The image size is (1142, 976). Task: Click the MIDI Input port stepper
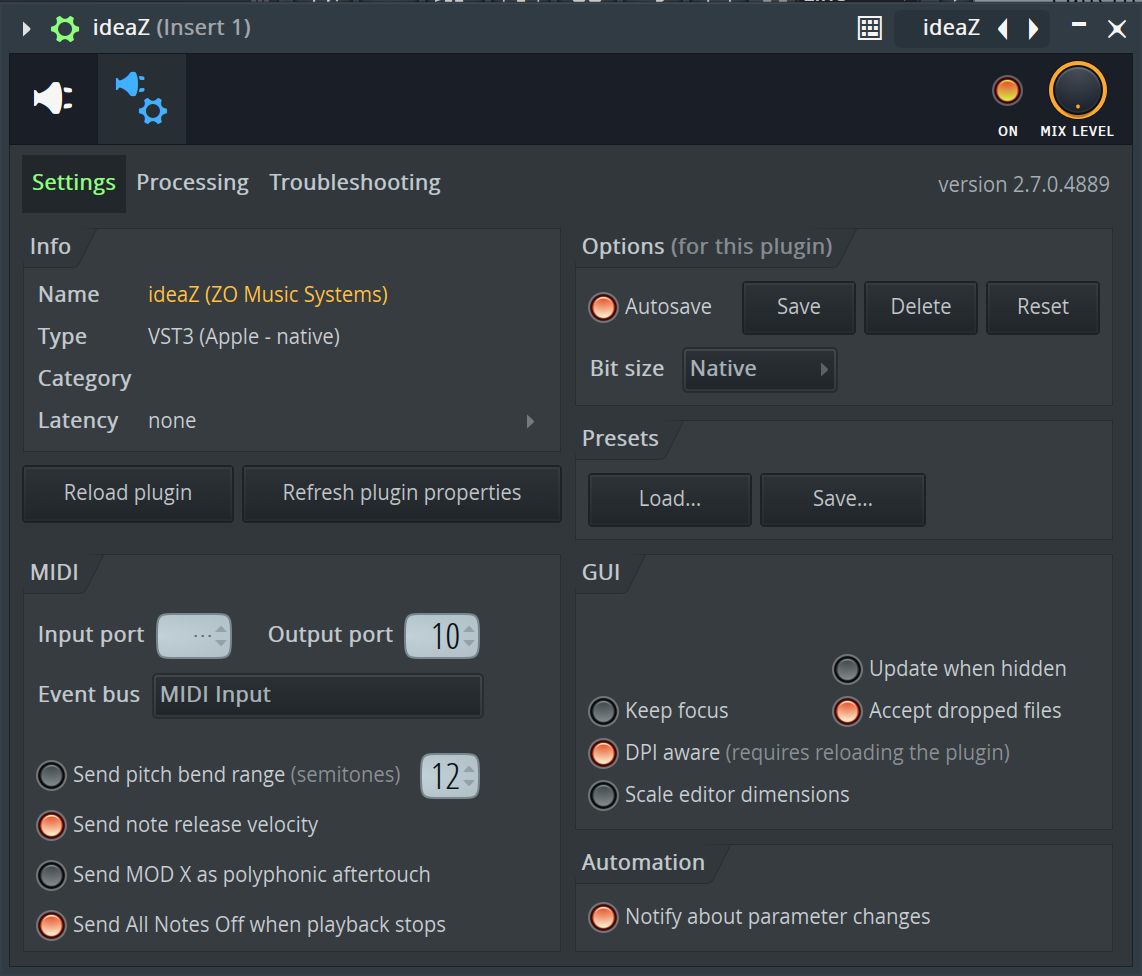pos(194,636)
